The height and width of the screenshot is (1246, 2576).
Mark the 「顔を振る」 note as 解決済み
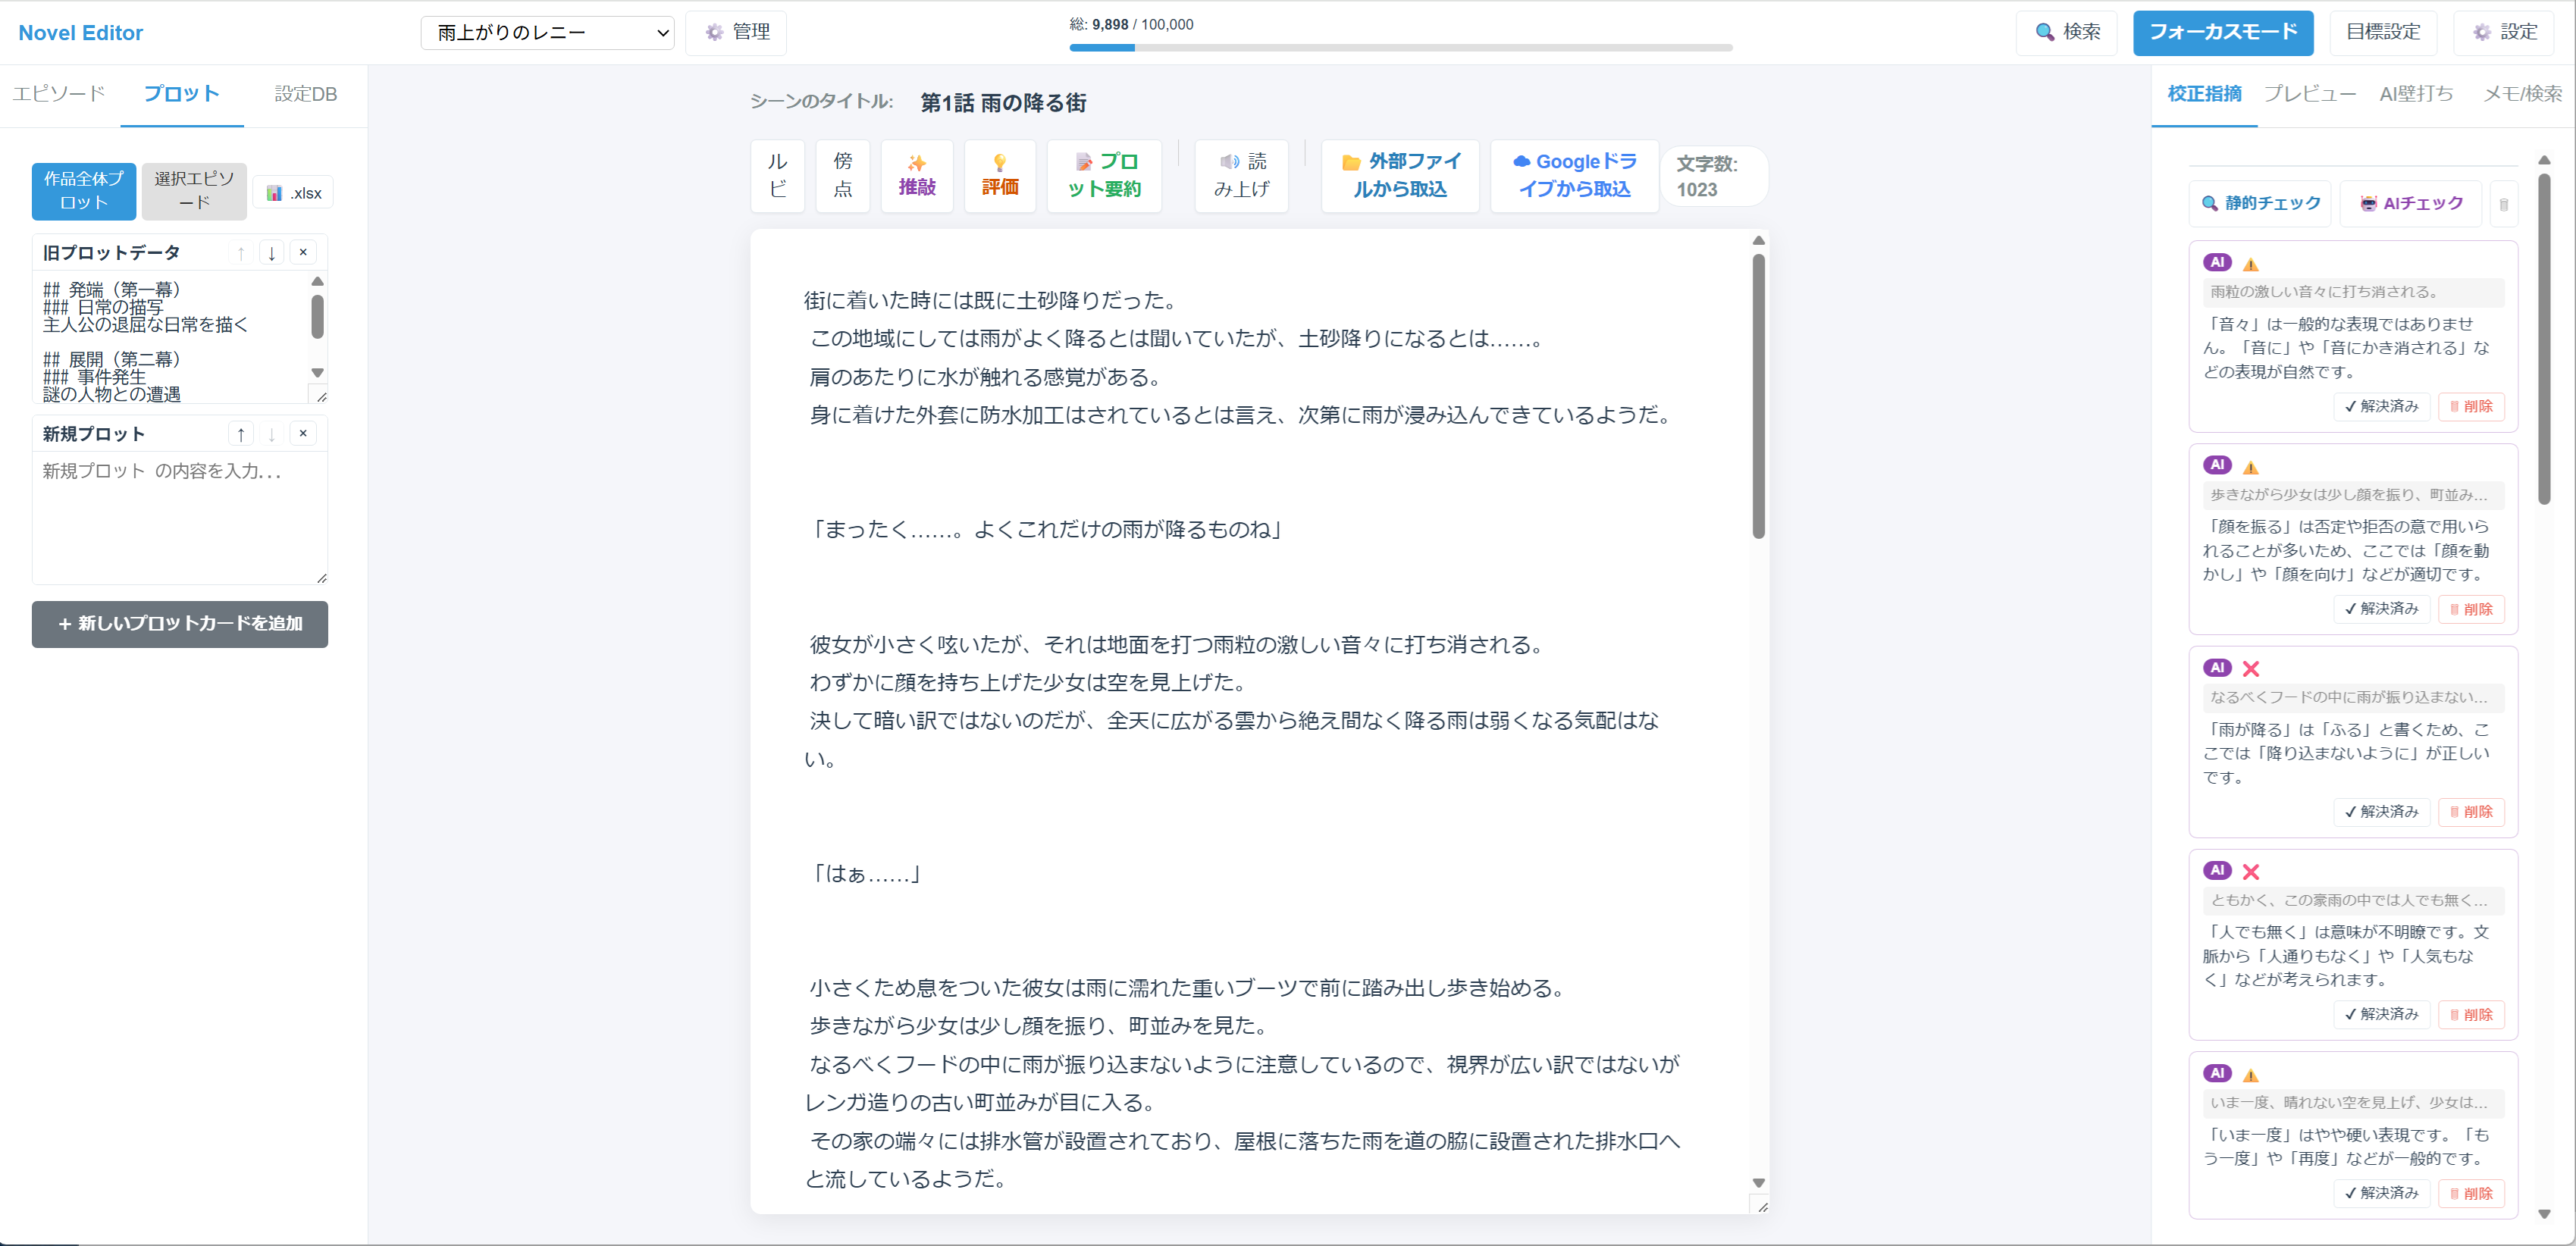[2381, 609]
